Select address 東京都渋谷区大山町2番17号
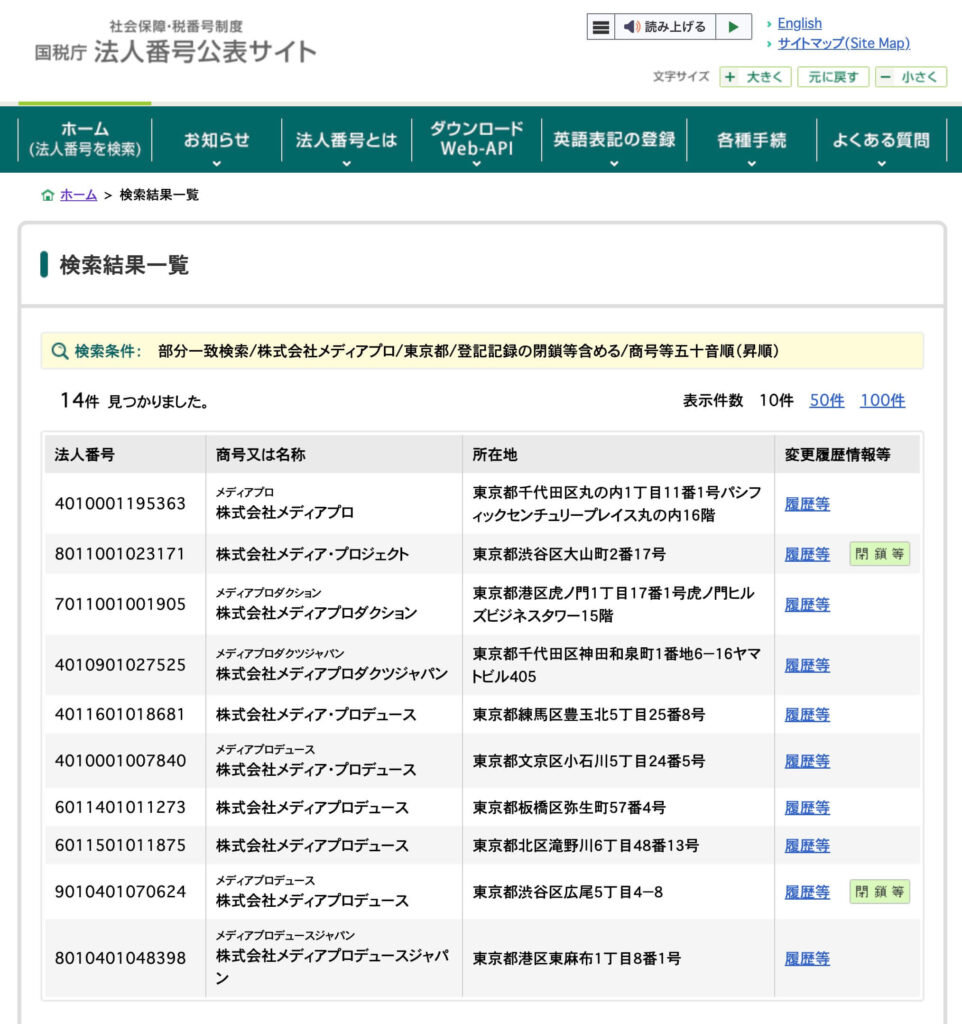 tap(569, 554)
